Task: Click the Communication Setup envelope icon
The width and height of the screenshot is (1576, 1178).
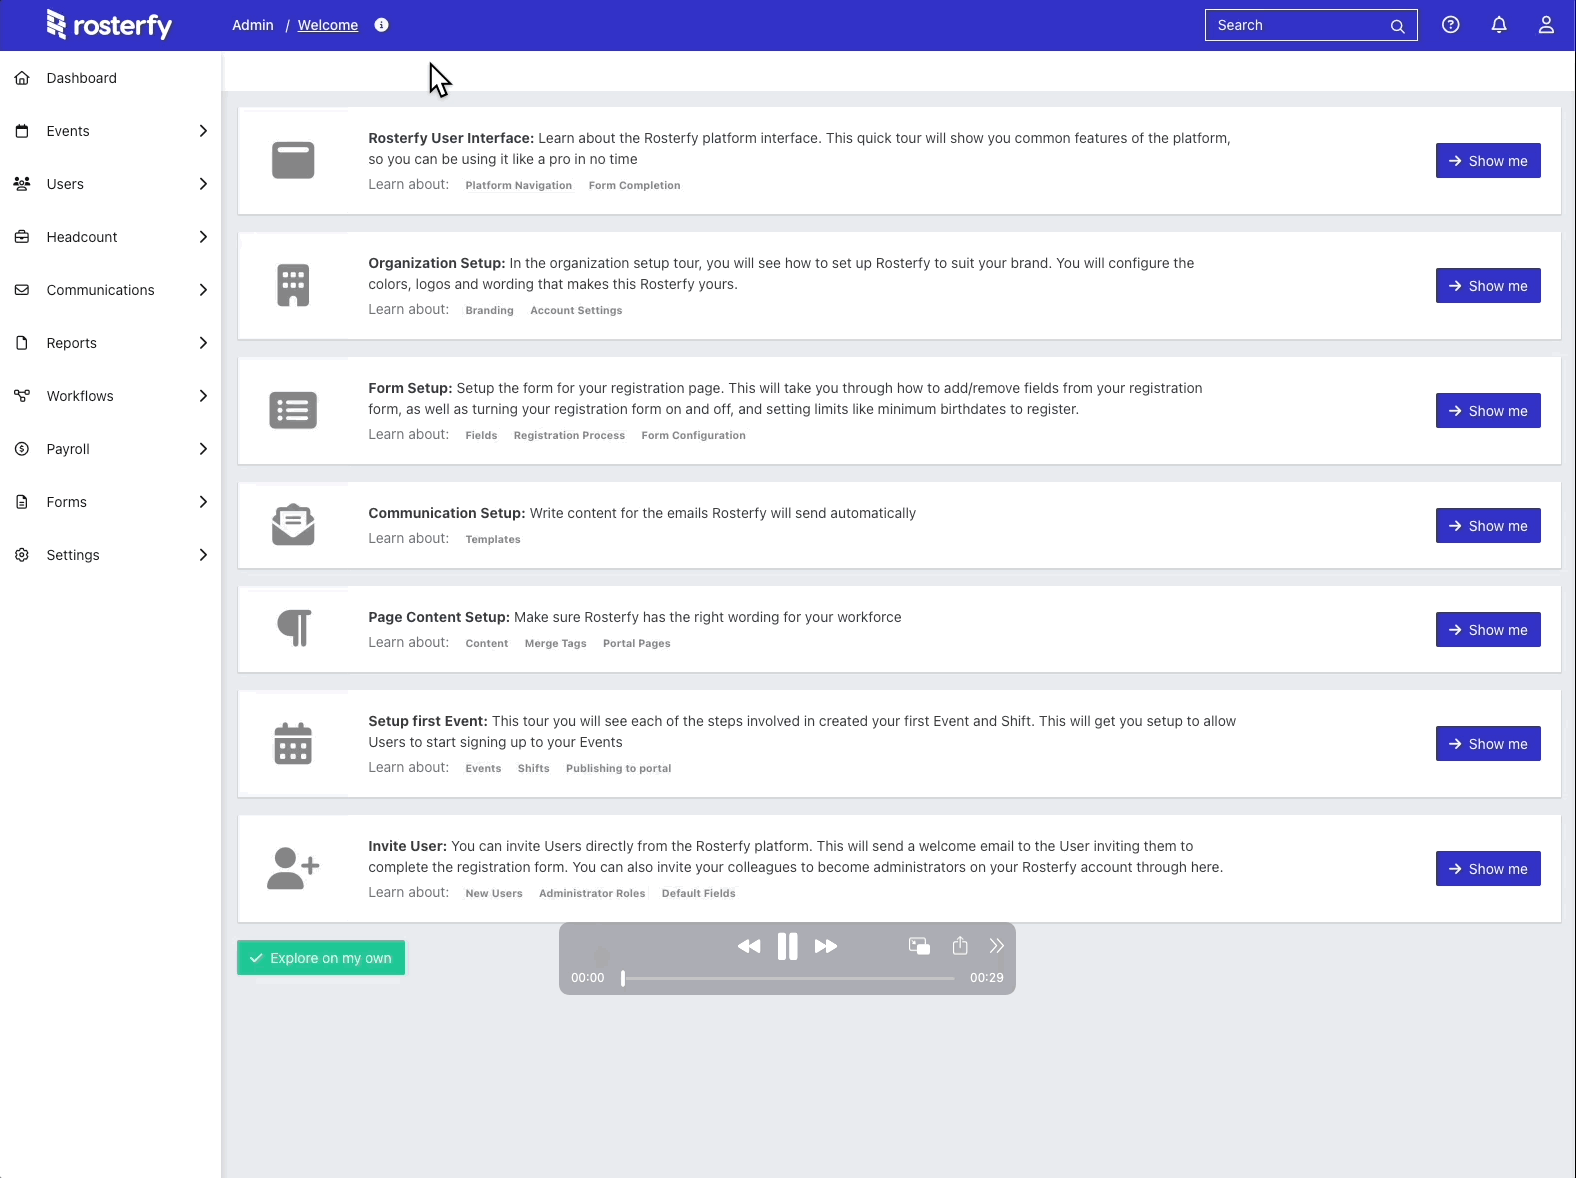Action: (x=293, y=525)
